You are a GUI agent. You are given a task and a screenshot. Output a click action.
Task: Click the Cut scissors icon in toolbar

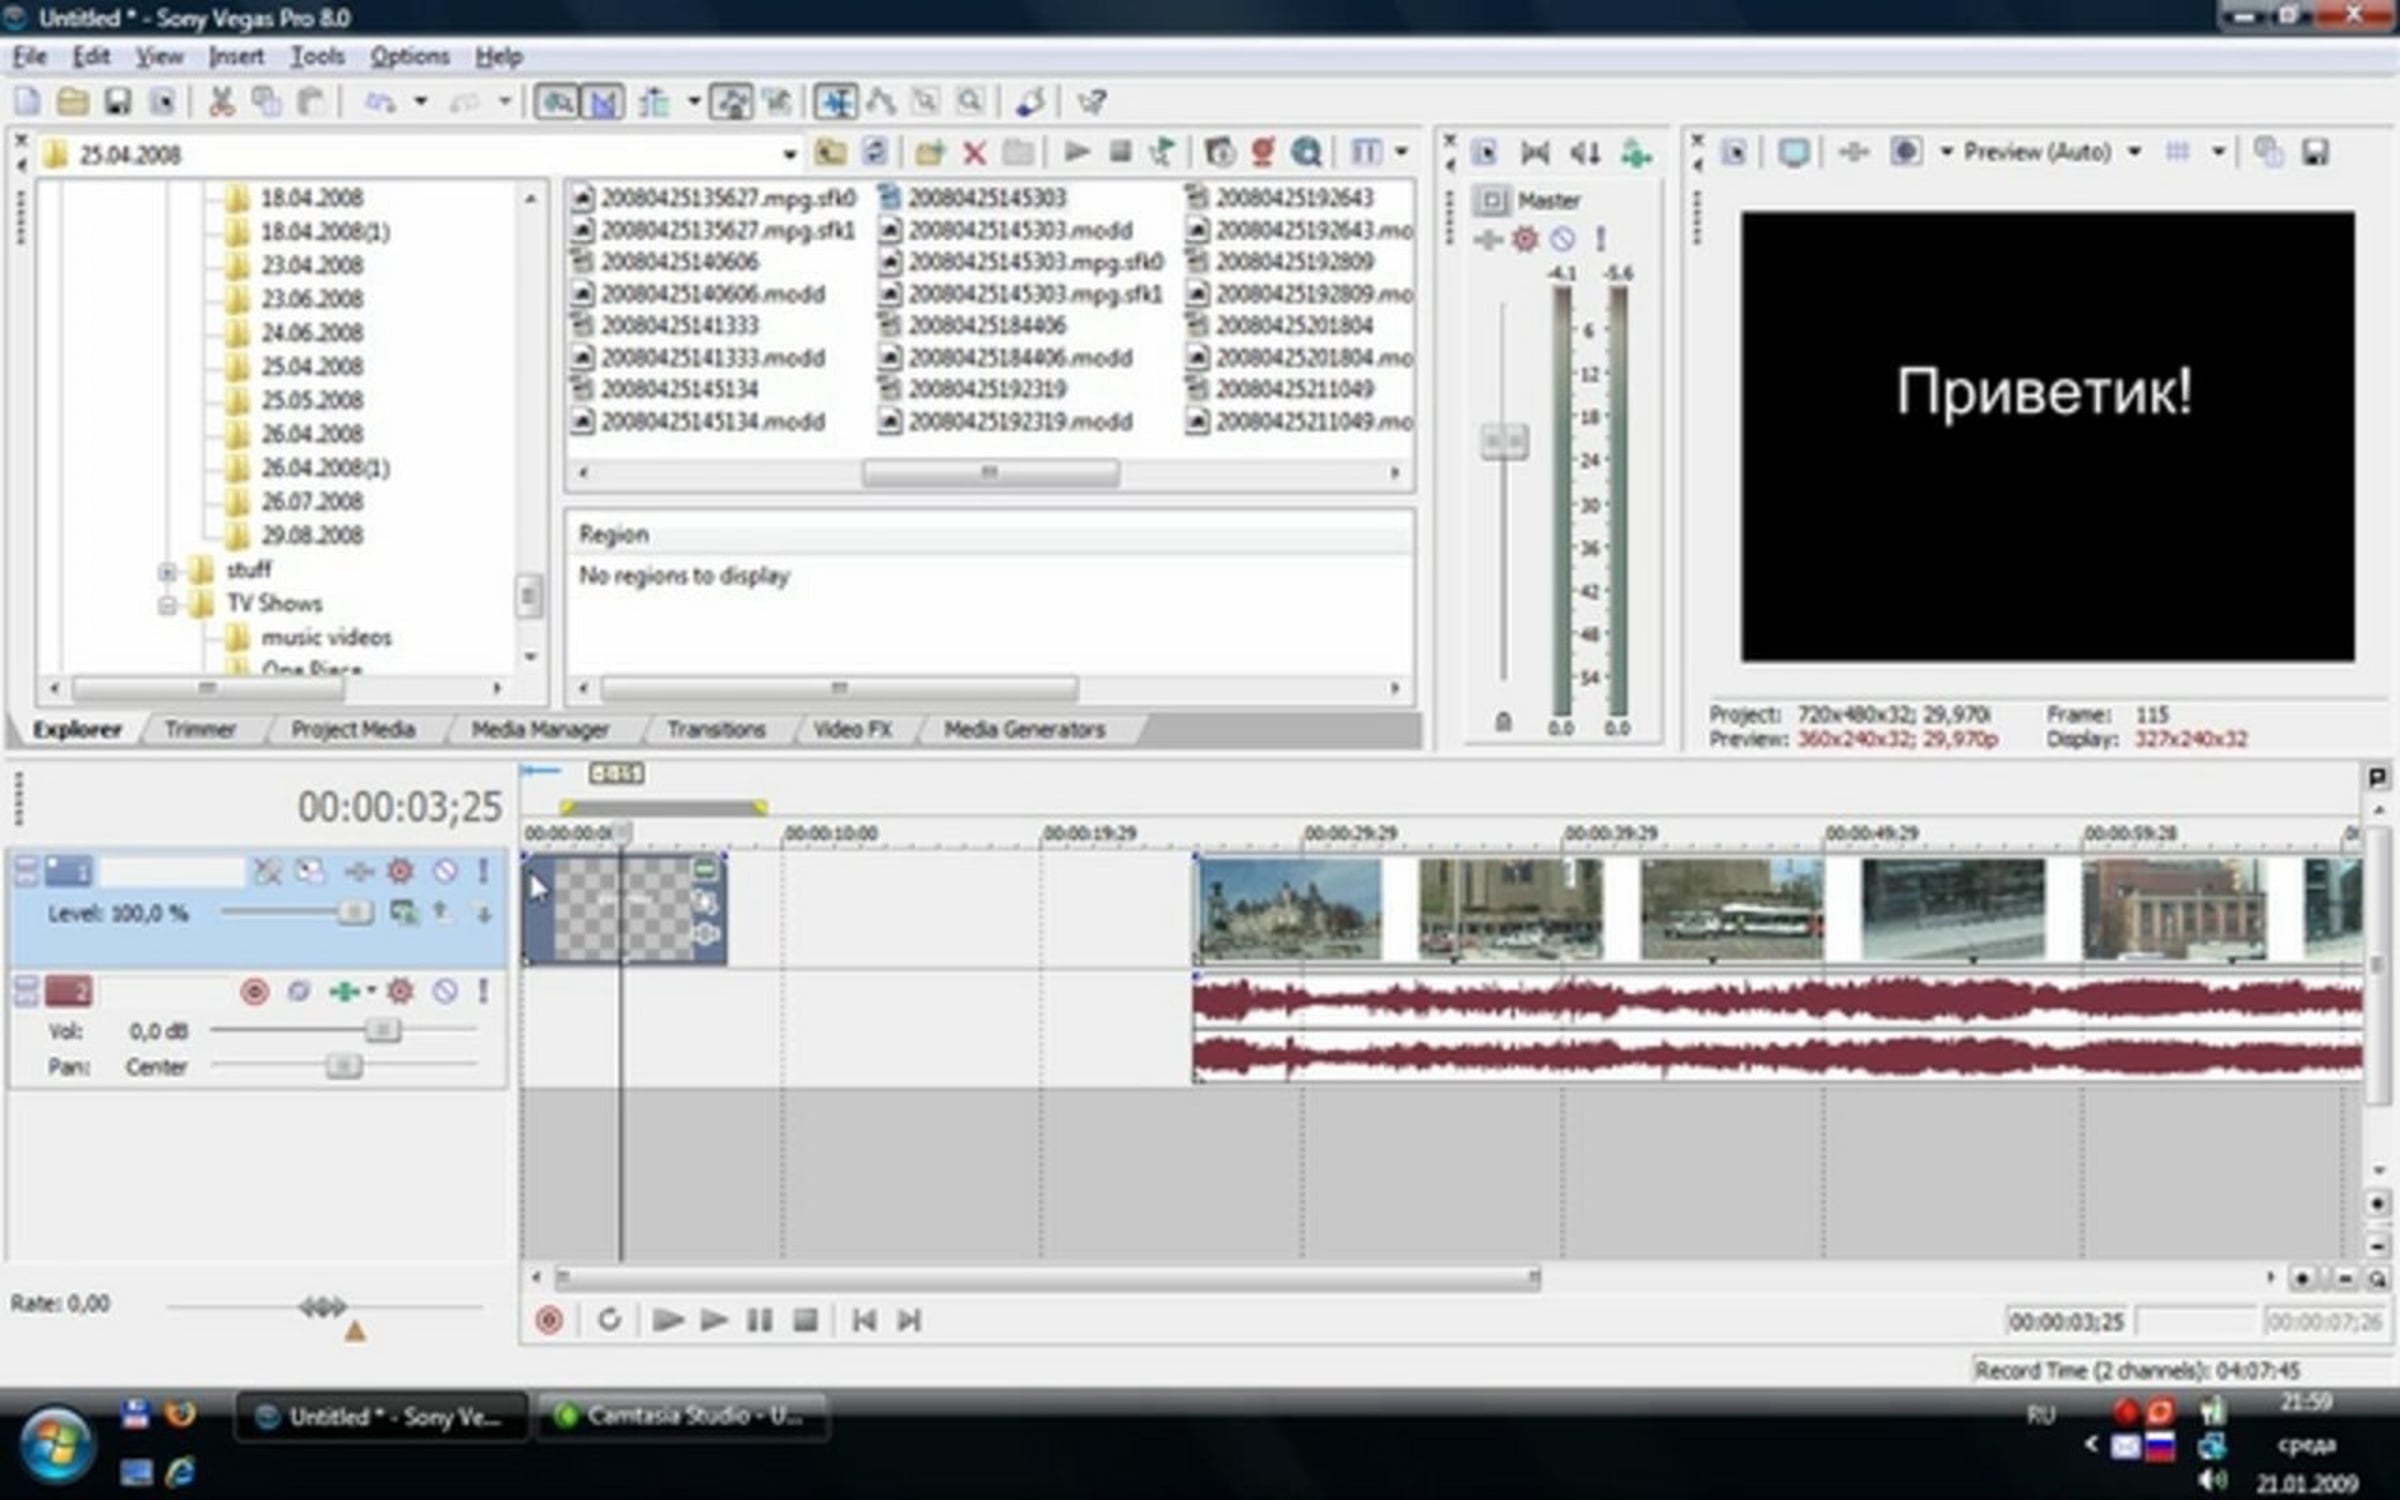tap(220, 102)
